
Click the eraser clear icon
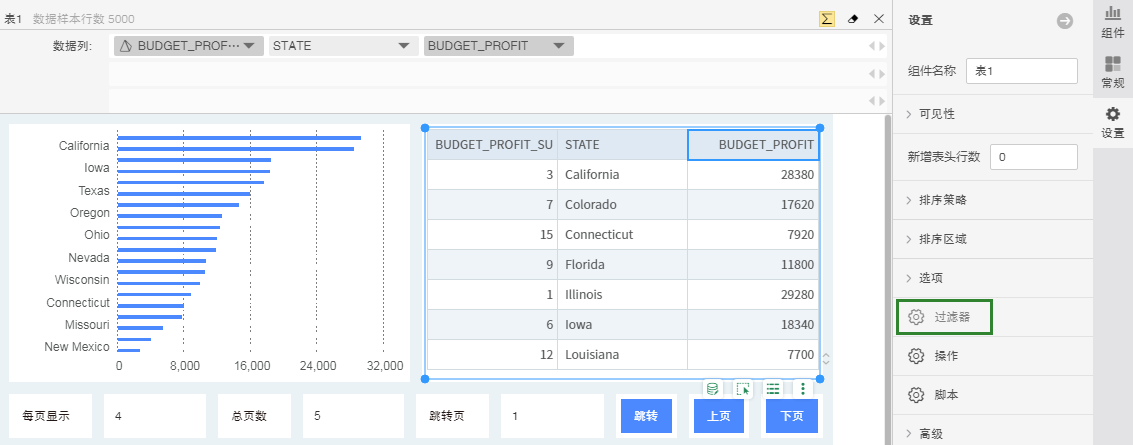point(853,19)
